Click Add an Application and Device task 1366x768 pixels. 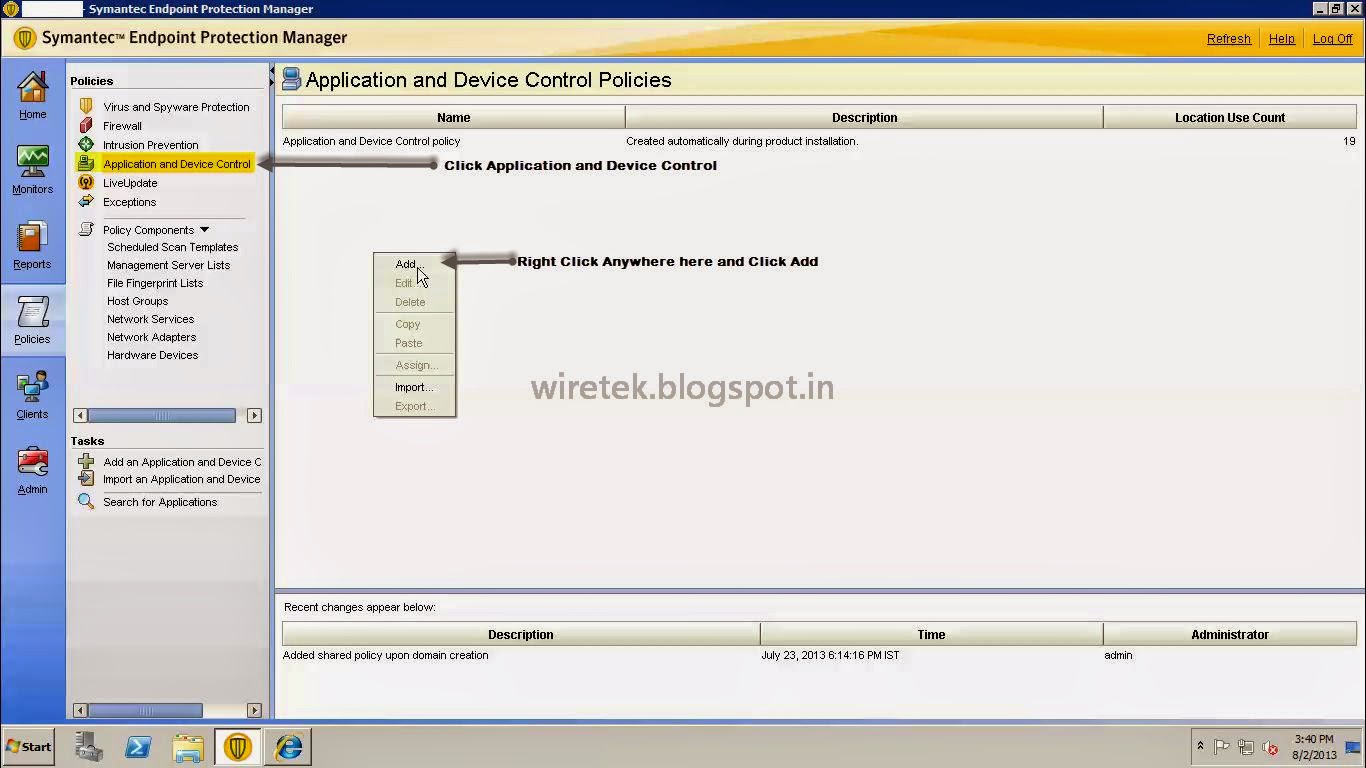coord(182,462)
